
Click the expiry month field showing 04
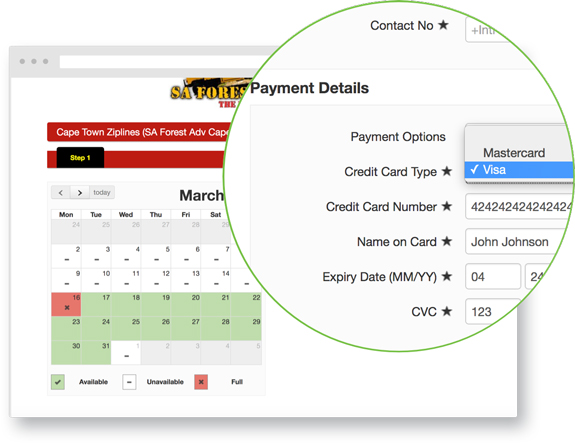[x=493, y=277]
